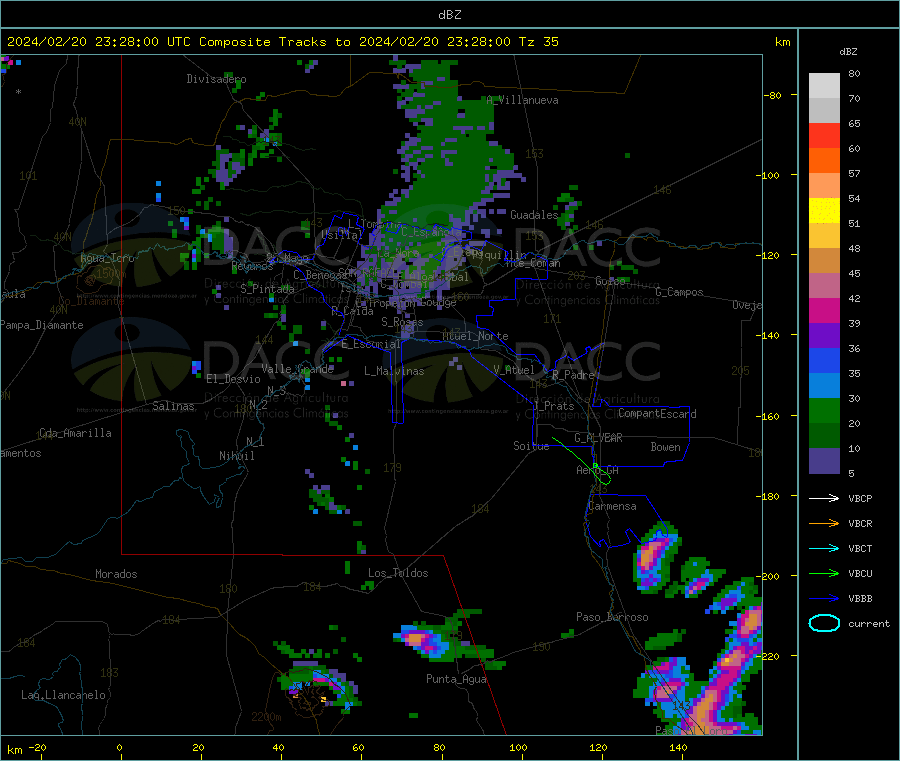Click the '0' tick on horizontal axis
The width and height of the screenshot is (900, 761).
(x=119, y=747)
